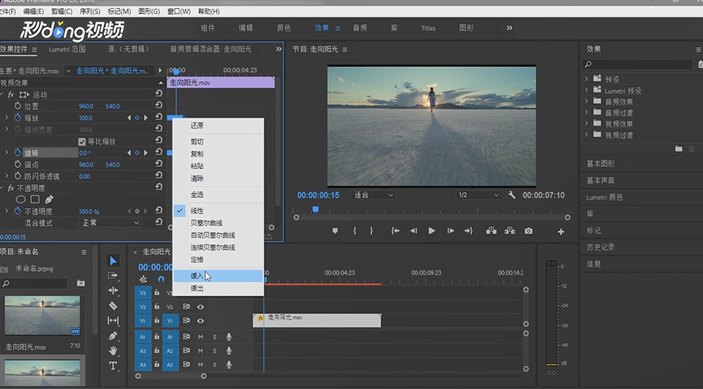Image resolution: width=703 pixels, height=389 pixels.
Task: Select the Razor tool
Action: pos(113,306)
